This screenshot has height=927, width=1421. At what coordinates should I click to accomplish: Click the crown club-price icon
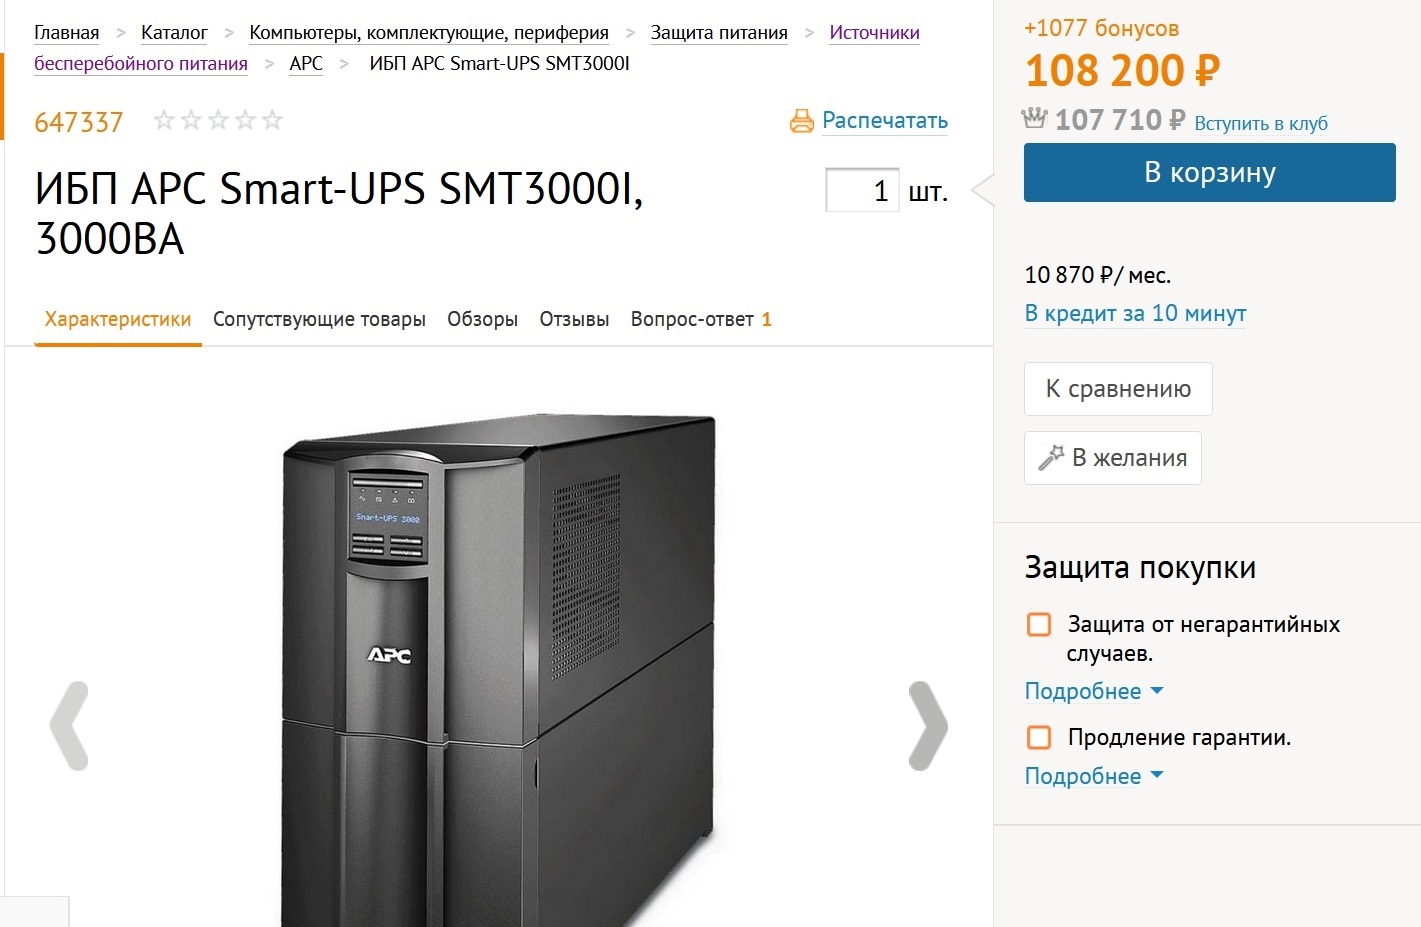coord(1034,119)
